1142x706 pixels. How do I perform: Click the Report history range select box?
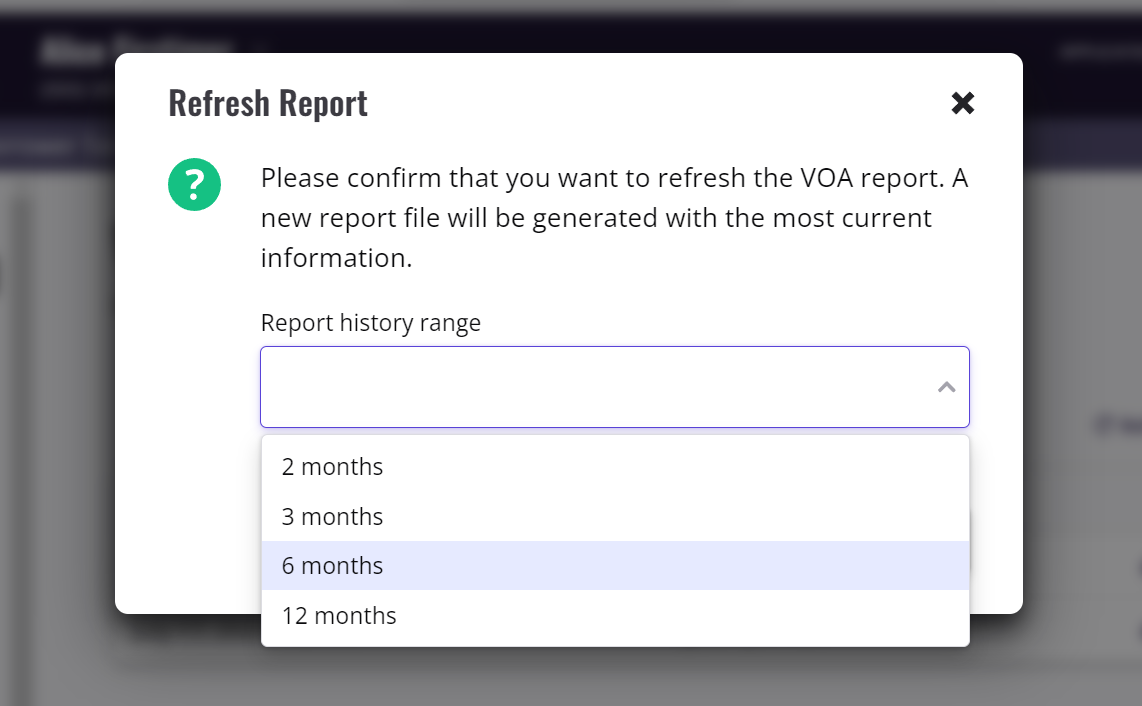(600, 387)
